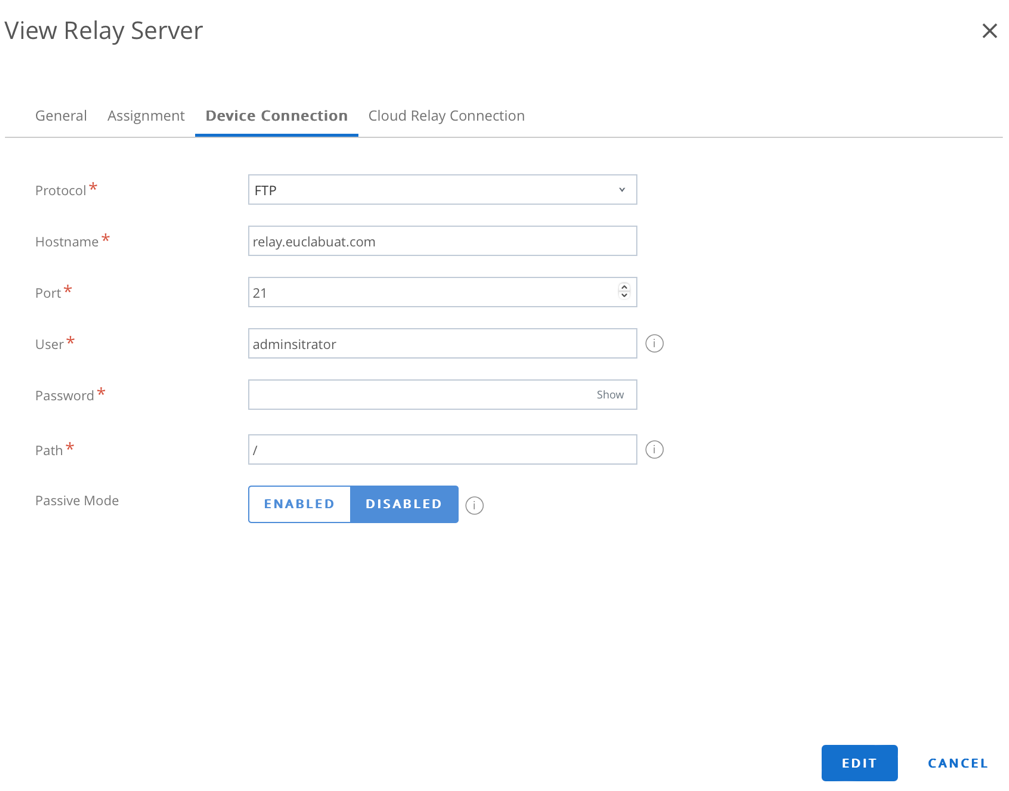The image size is (1009, 791).
Task: Click the Path text field
Action: point(441,450)
